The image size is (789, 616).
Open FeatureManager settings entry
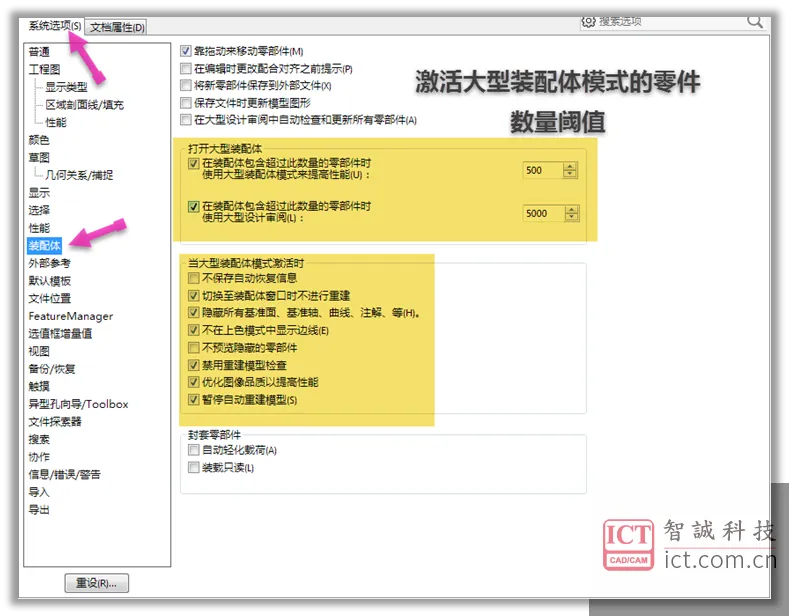(x=70, y=316)
